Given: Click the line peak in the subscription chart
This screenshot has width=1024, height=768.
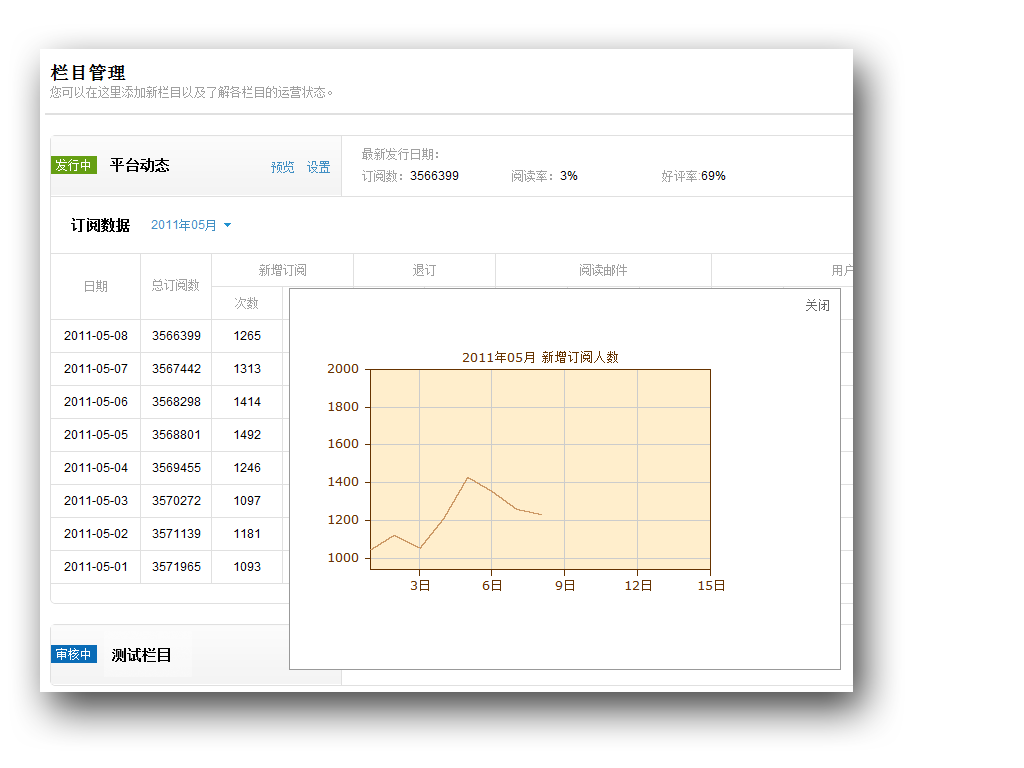Looking at the screenshot, I should [467, 477].
